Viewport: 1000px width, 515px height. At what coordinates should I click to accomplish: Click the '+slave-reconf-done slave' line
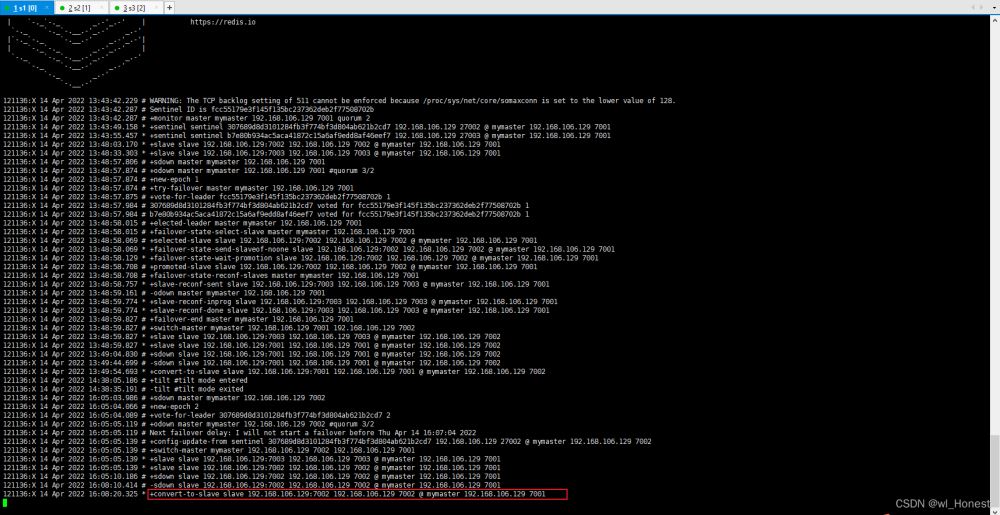(x=276, y=310)
